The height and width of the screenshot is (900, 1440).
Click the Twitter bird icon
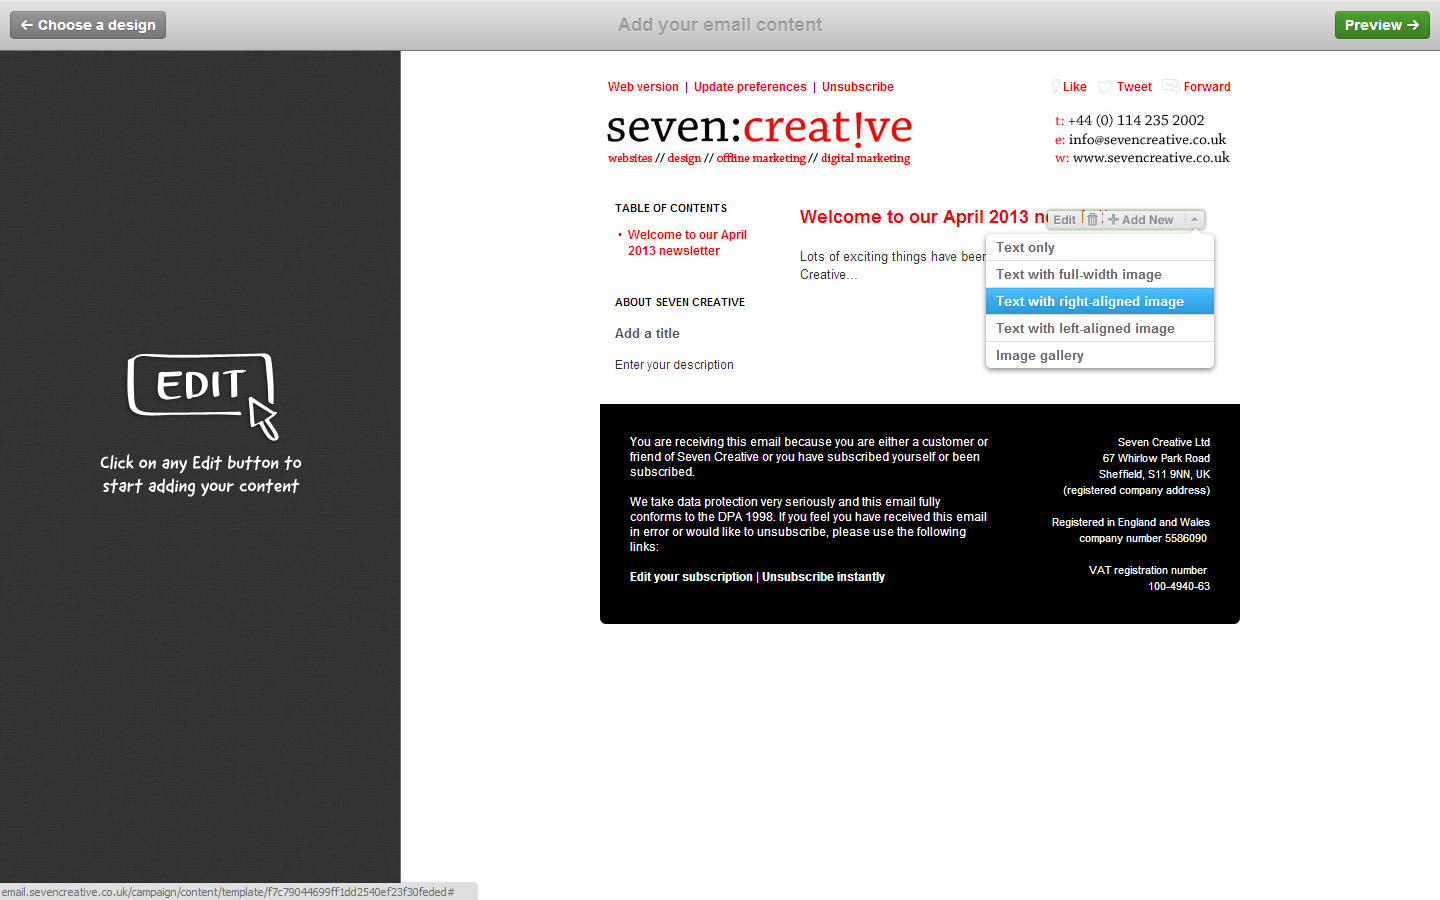[1105, 87]
